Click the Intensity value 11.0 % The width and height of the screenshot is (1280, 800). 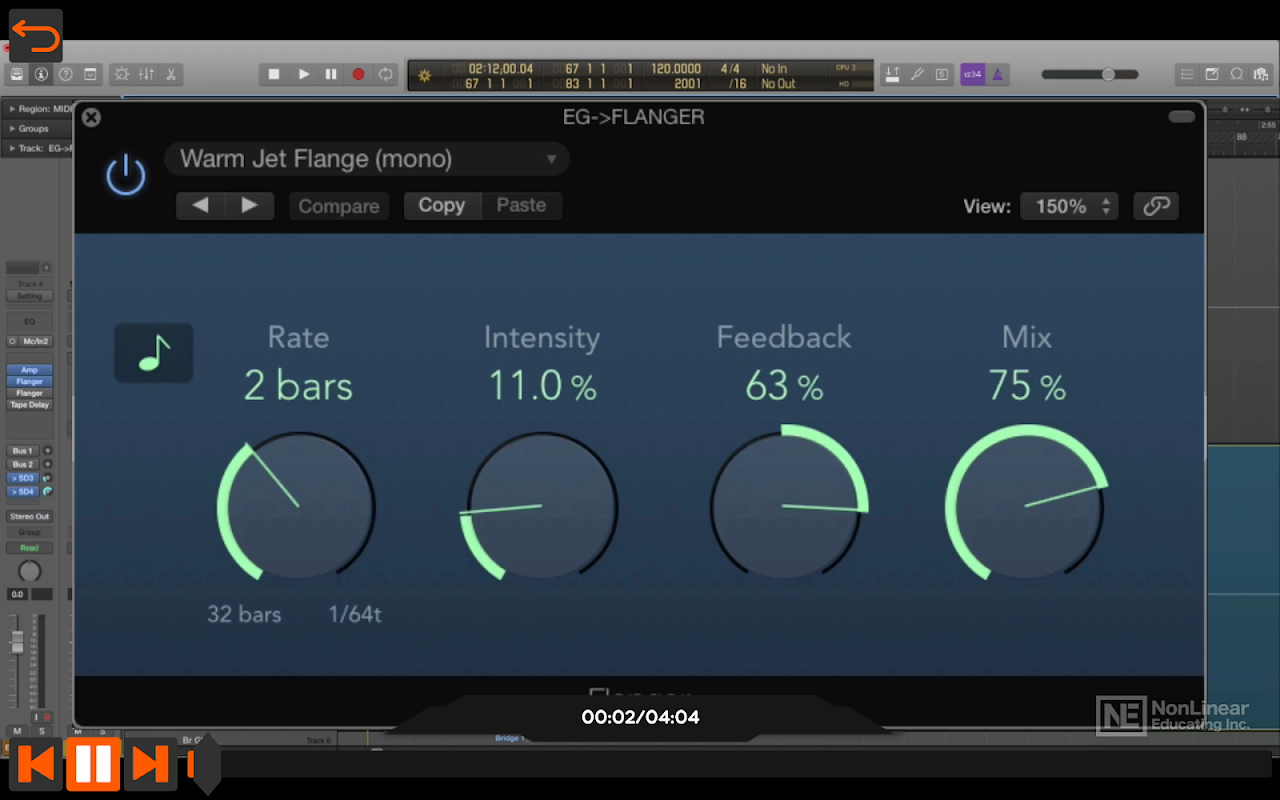tap(542, 386)
